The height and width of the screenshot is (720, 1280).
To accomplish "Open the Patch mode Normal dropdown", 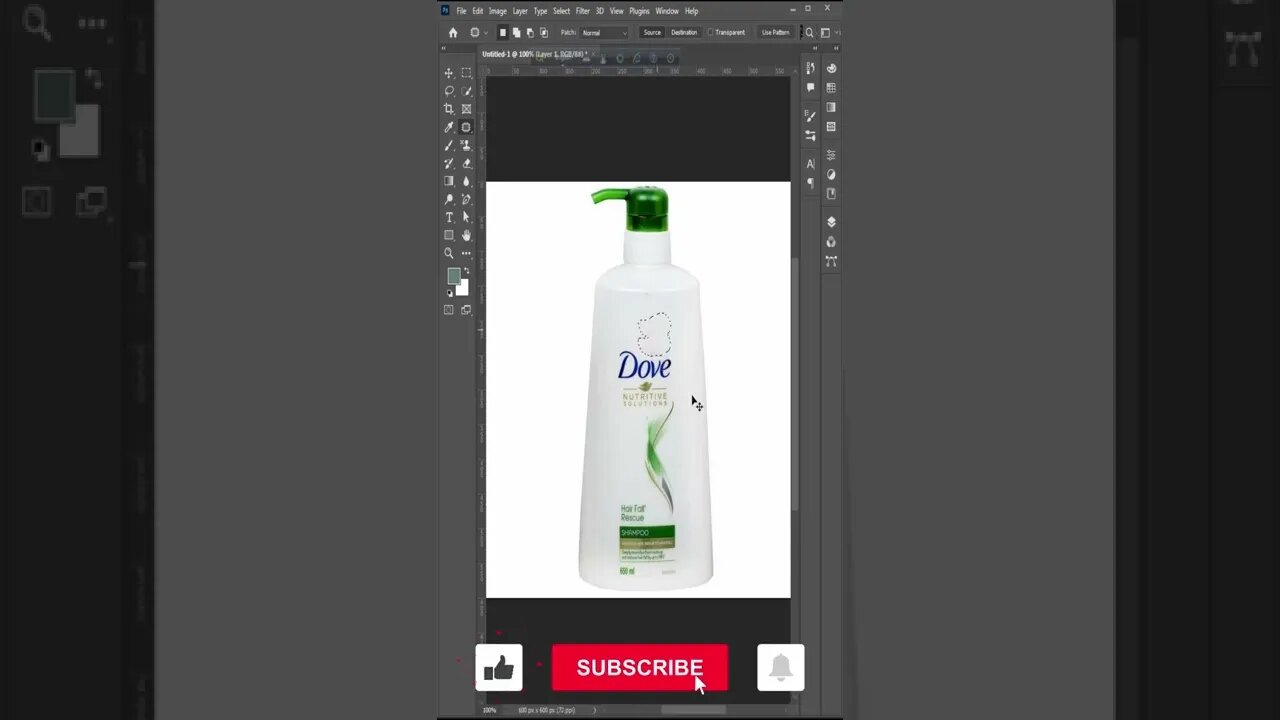I will 604,33.
